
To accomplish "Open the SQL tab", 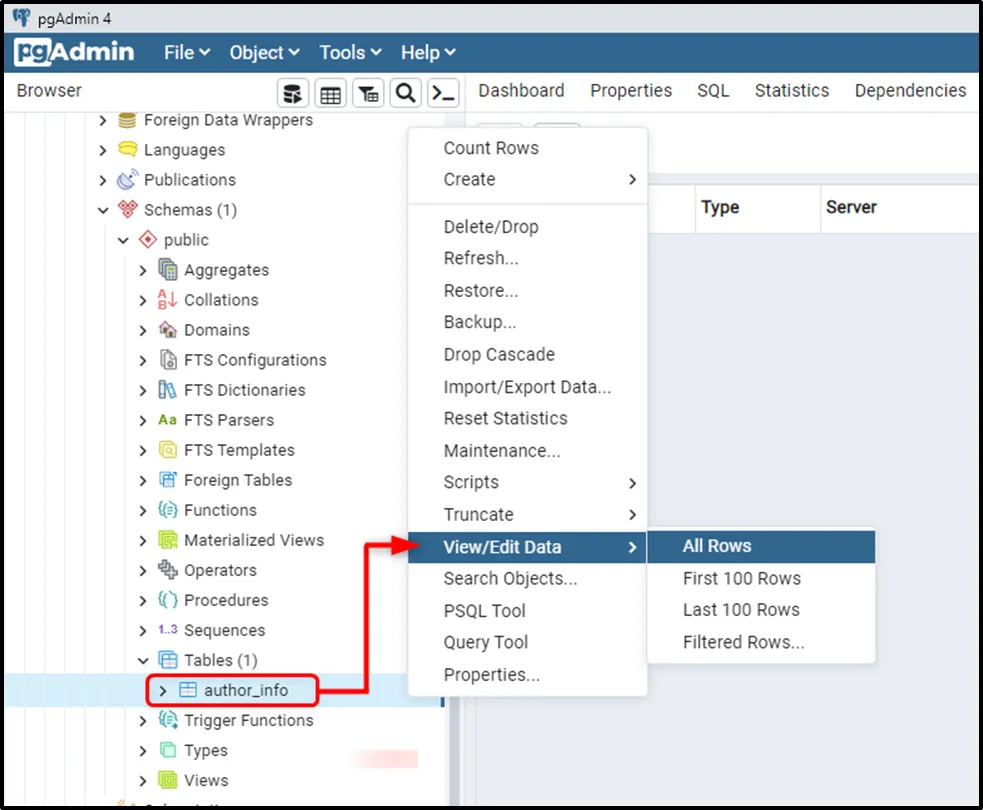I will [713, 90].
